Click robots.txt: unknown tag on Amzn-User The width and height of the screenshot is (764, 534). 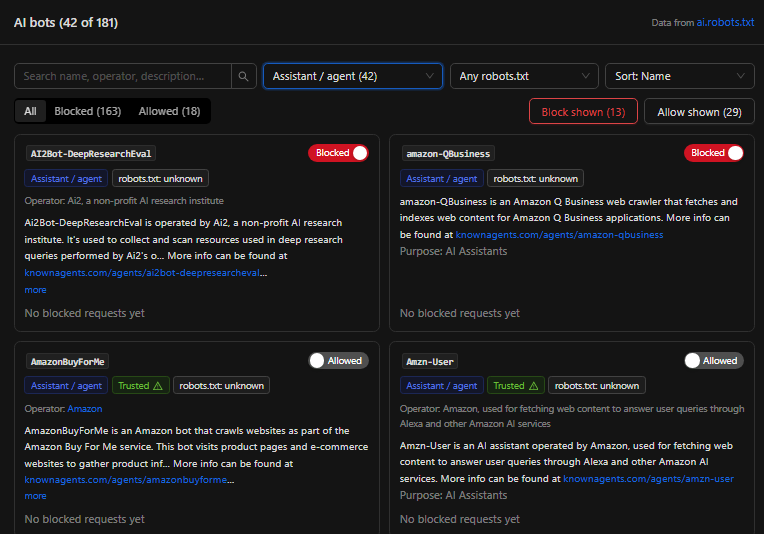point(597,385)
